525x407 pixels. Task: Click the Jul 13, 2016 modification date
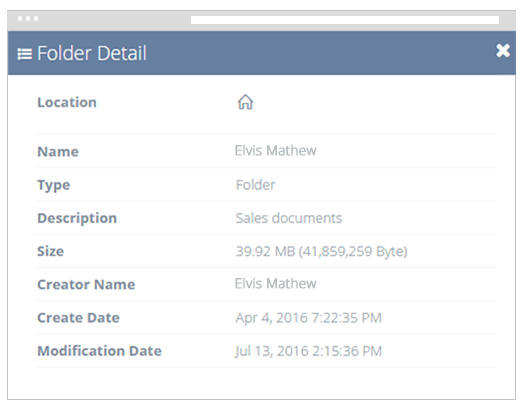click(308, 351)
